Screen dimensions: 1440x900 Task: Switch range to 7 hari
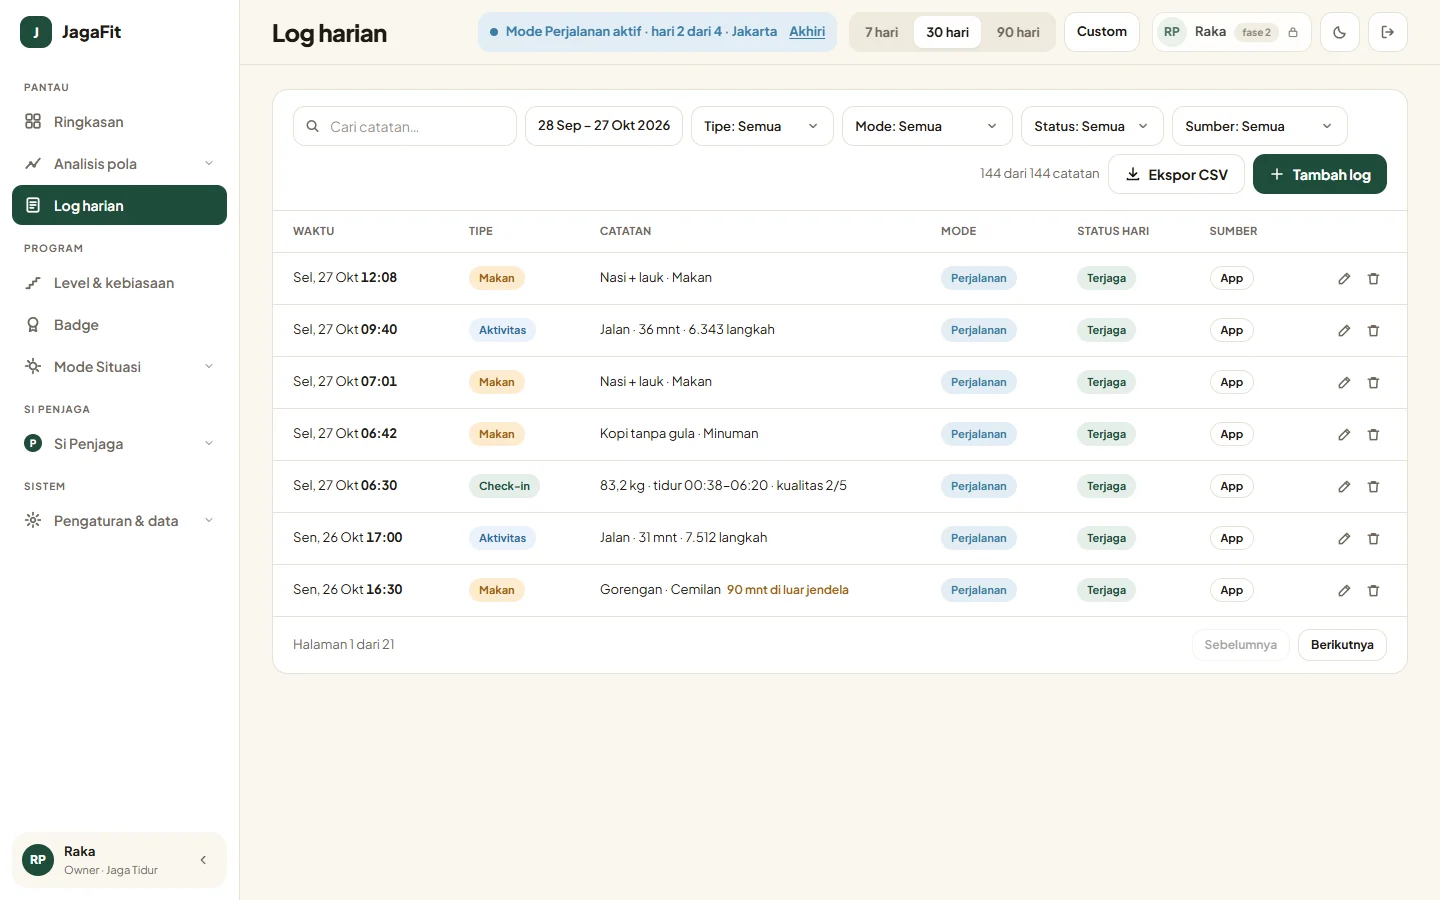(x=881, y=32)
